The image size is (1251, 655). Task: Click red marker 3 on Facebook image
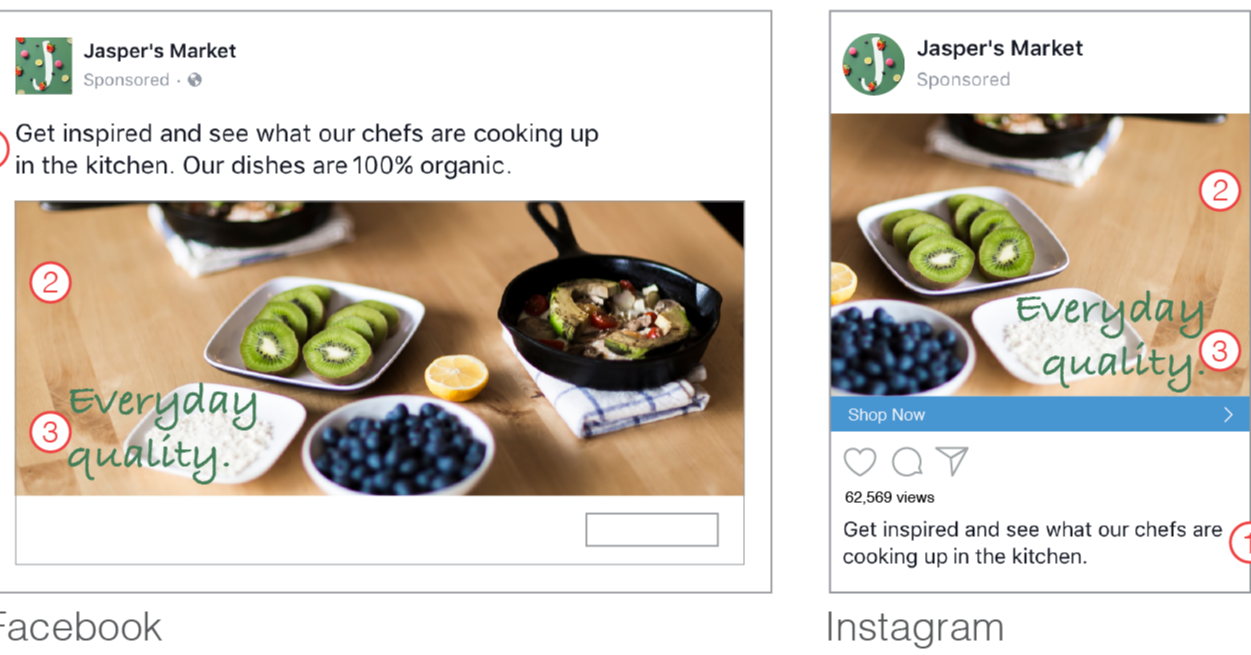(x=50, y=433)
